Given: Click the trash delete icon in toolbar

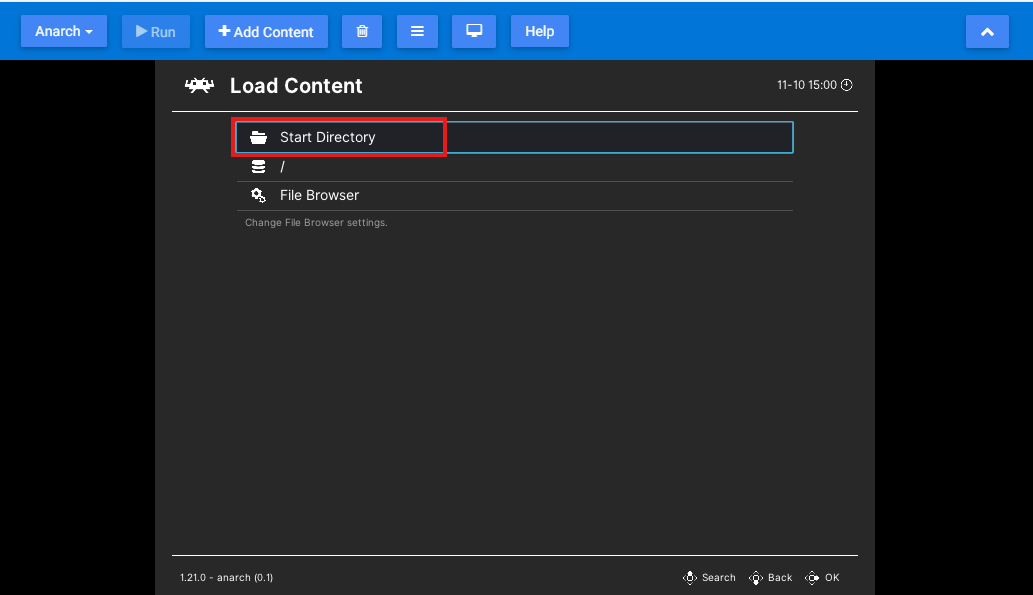Looking at the screenshot, I should click(x=362, y=31).
